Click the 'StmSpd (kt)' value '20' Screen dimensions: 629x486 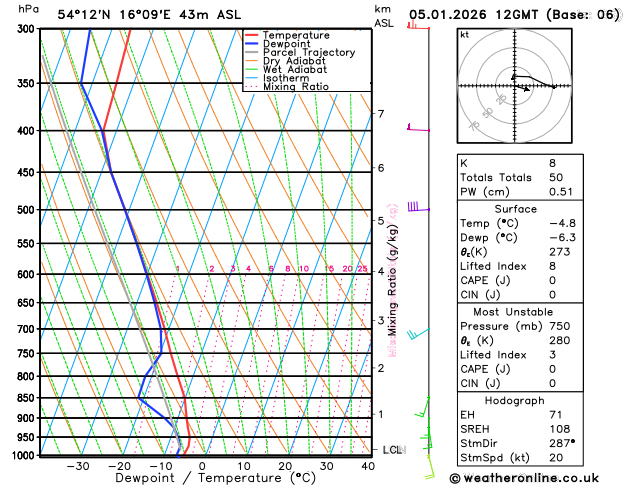(x=556, y=458)
